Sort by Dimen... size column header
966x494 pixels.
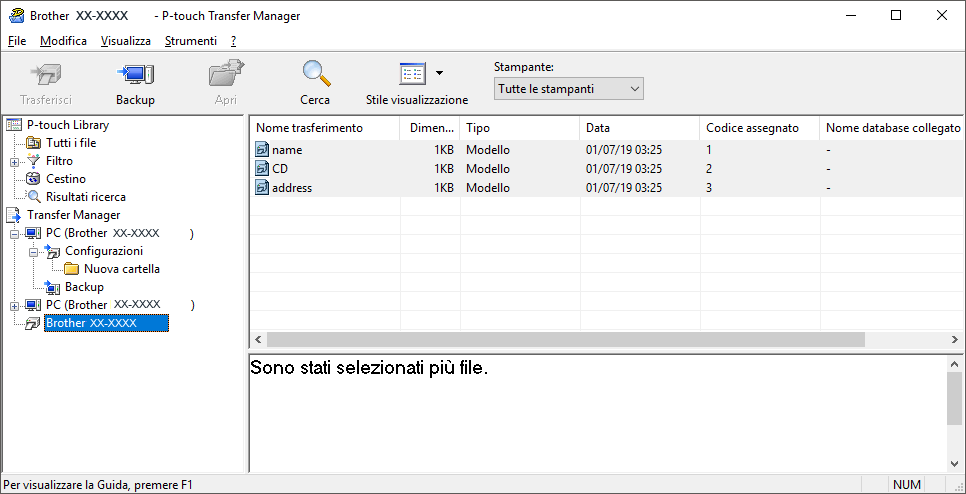click(430, 128)
